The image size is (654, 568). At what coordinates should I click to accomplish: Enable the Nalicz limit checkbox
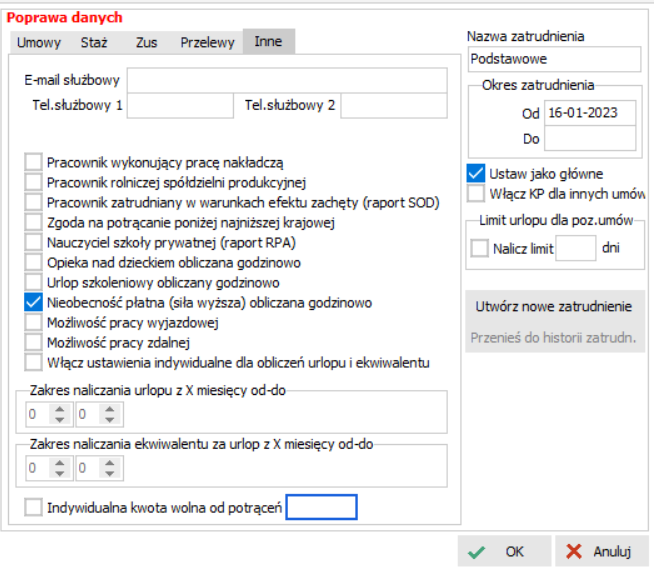(480, 248)
